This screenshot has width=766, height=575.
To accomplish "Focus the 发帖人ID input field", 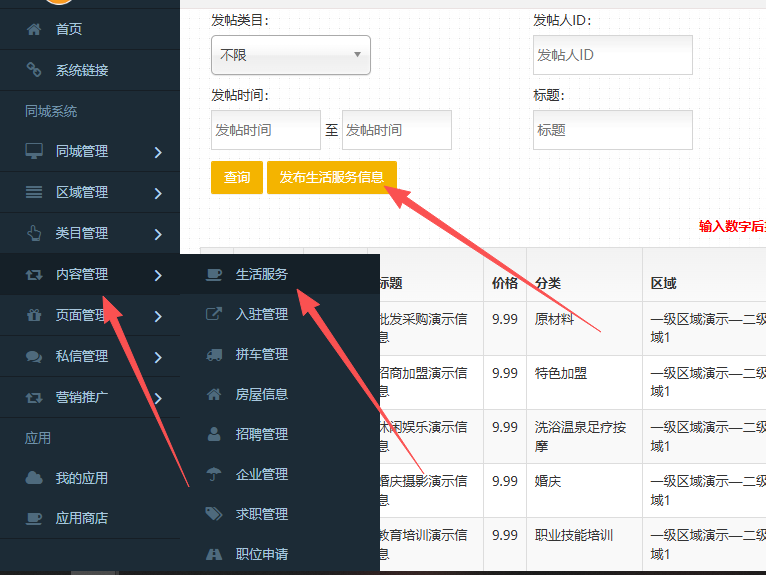I will tap(612, 55).
